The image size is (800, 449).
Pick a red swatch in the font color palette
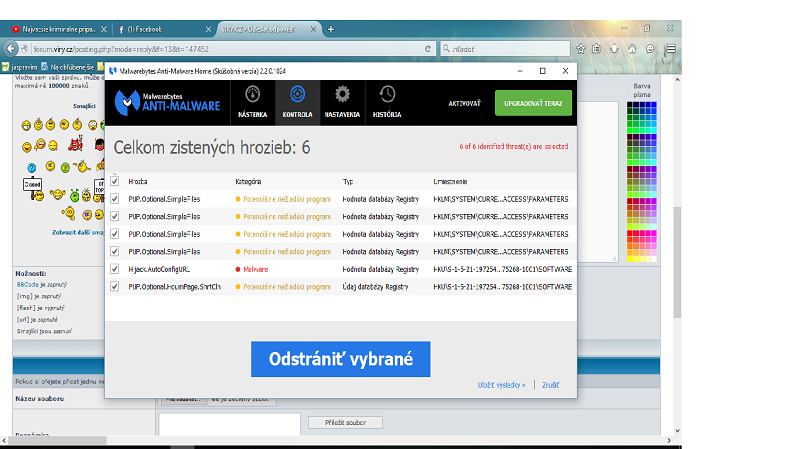(x=630, y=233)
